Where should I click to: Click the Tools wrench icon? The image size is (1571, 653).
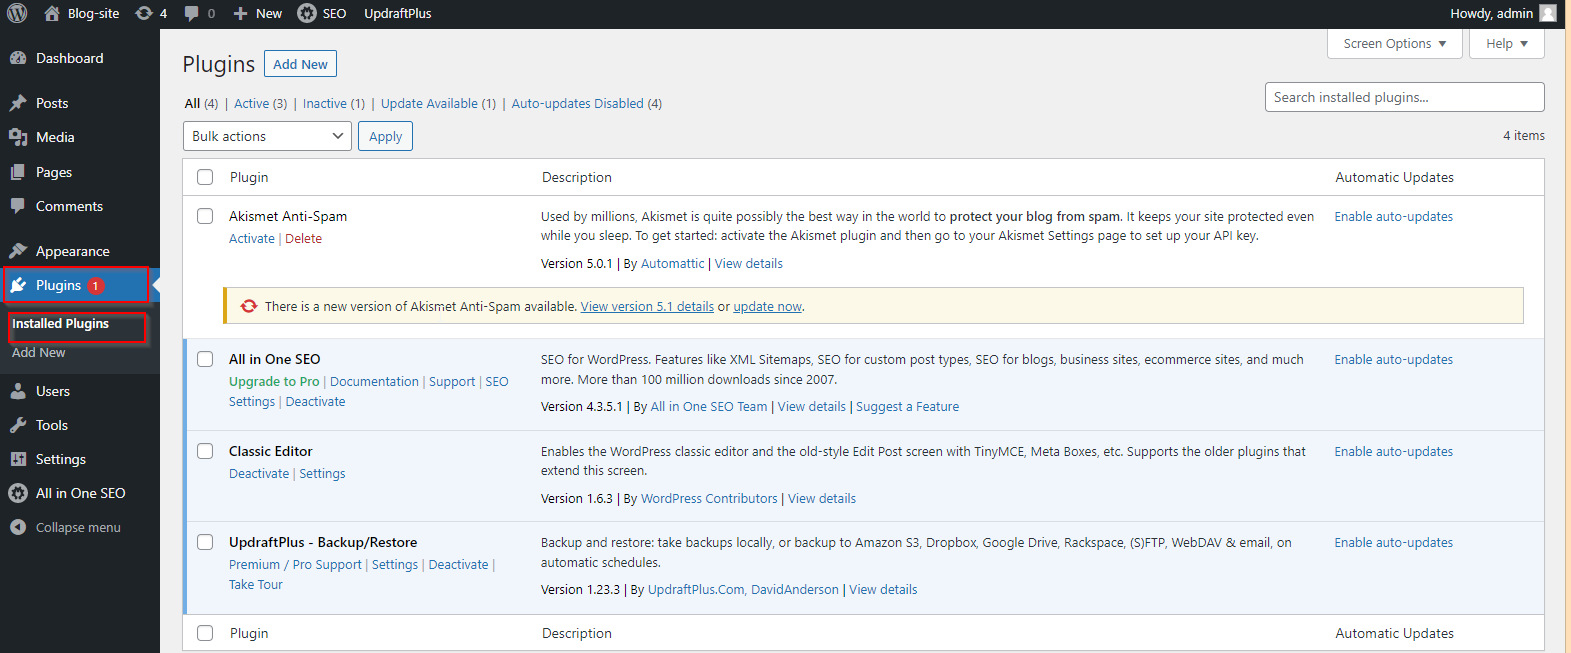[x=18, y=425]
